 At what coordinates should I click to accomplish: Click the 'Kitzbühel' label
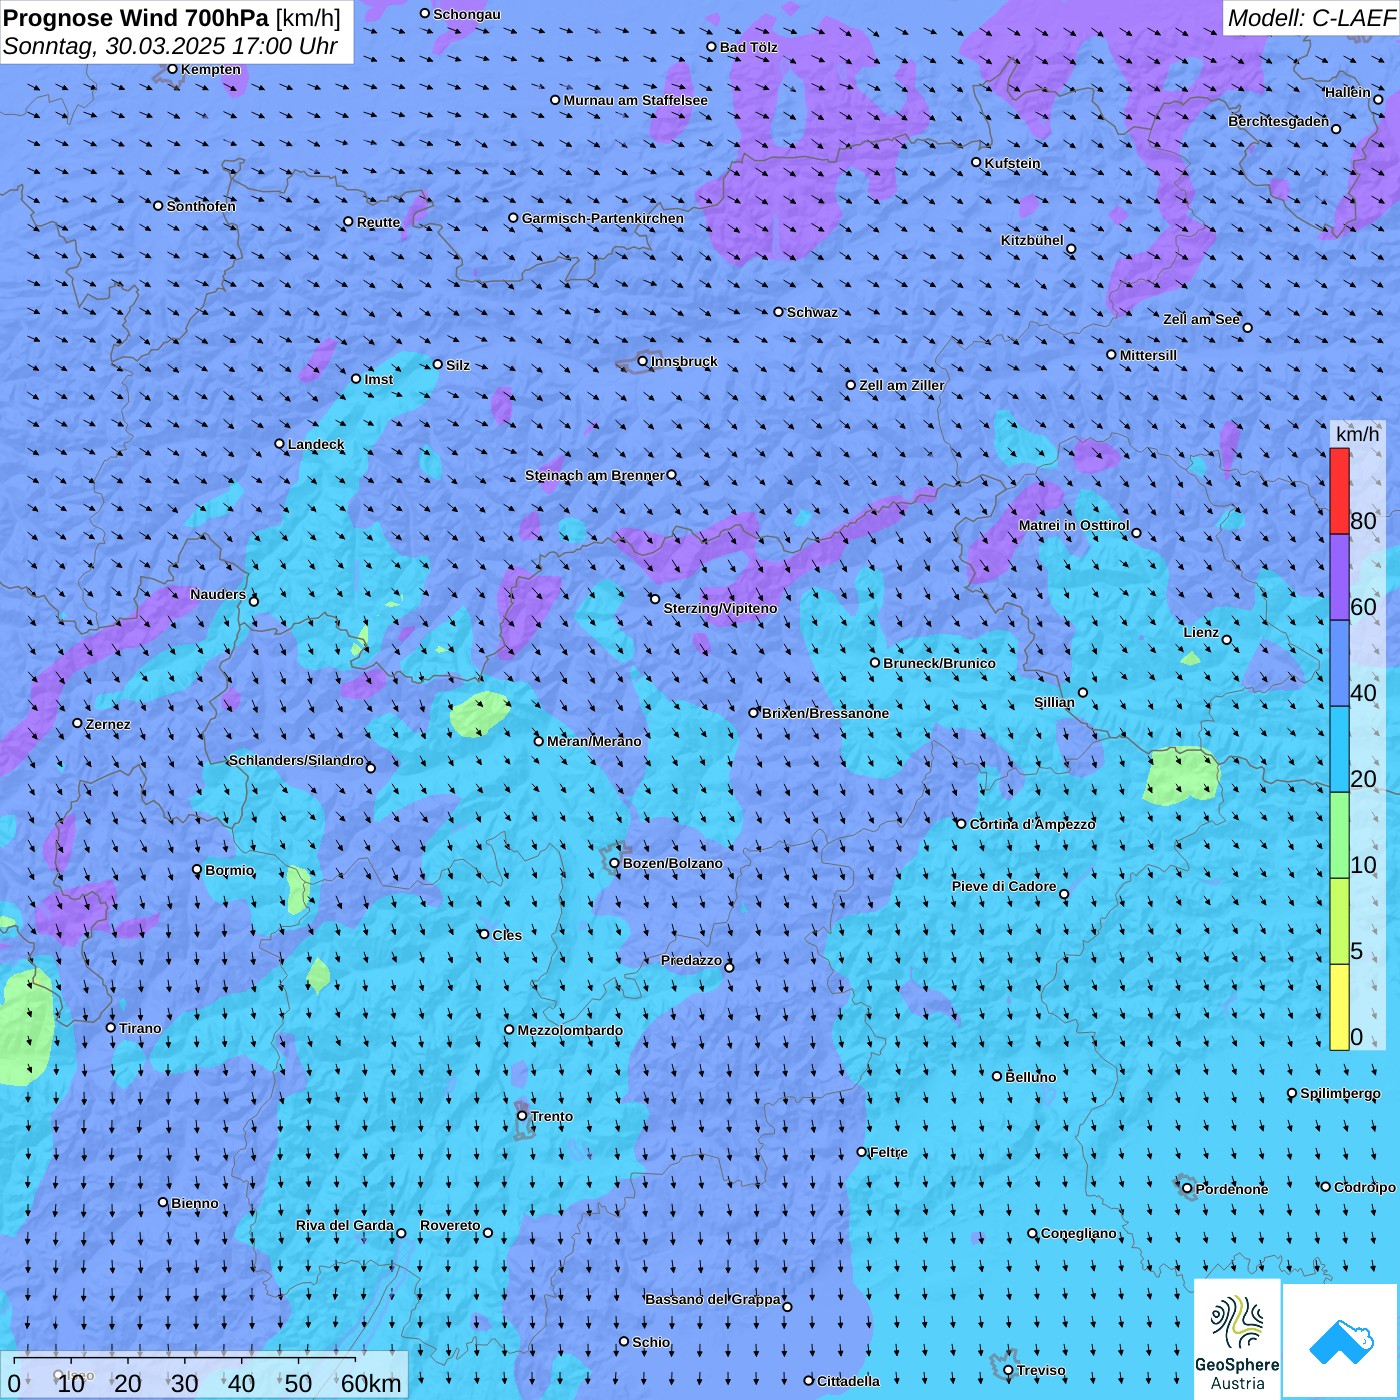1032,240
